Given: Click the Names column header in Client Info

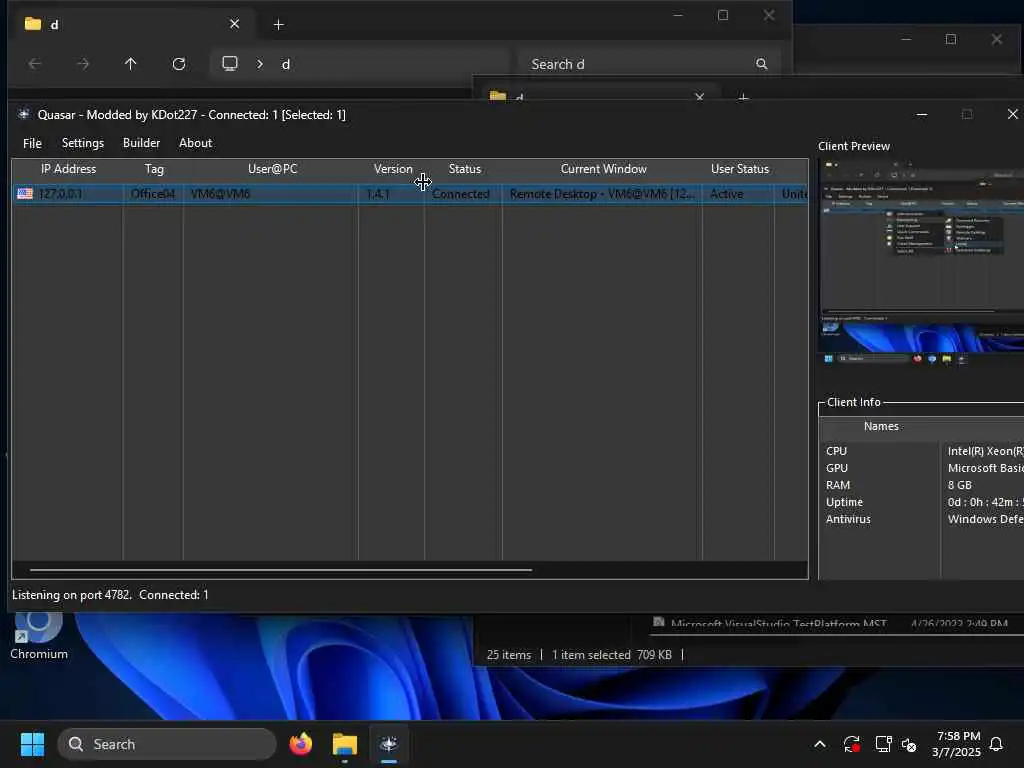Looking at the screenshot, I should [880, 426].
